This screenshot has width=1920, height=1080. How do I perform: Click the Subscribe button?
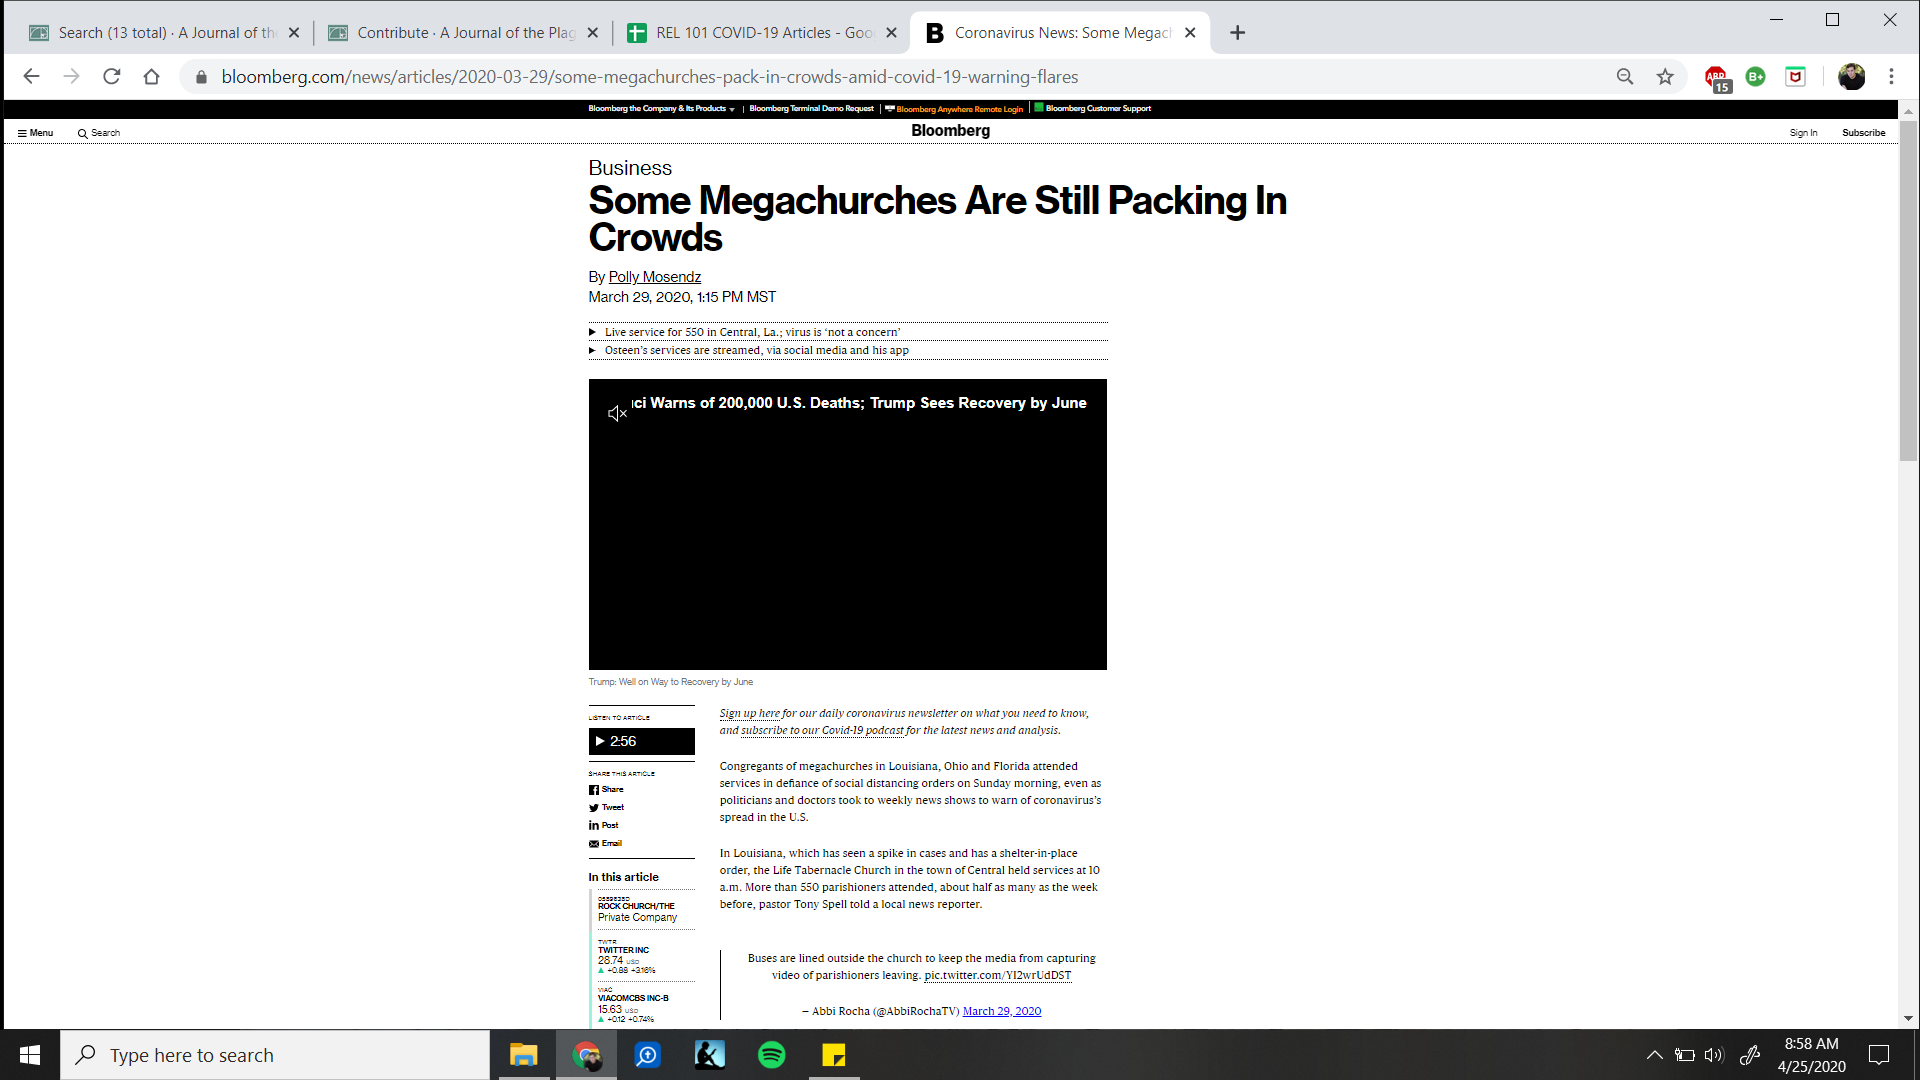[1863, 133]
